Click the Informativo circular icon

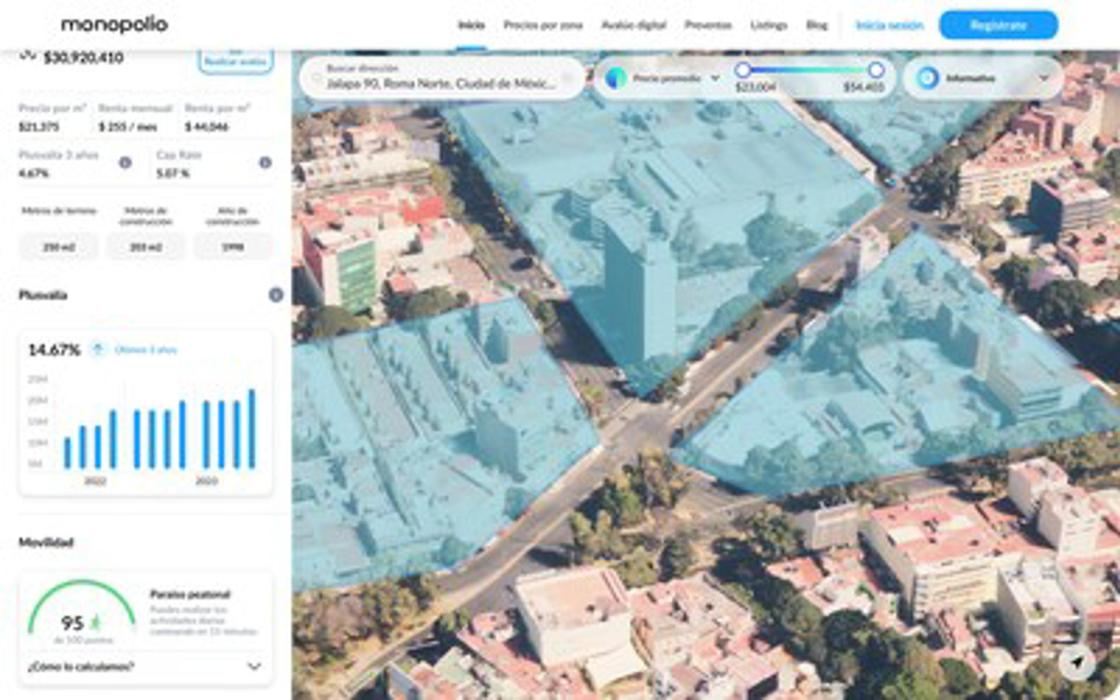coord(928,78)
